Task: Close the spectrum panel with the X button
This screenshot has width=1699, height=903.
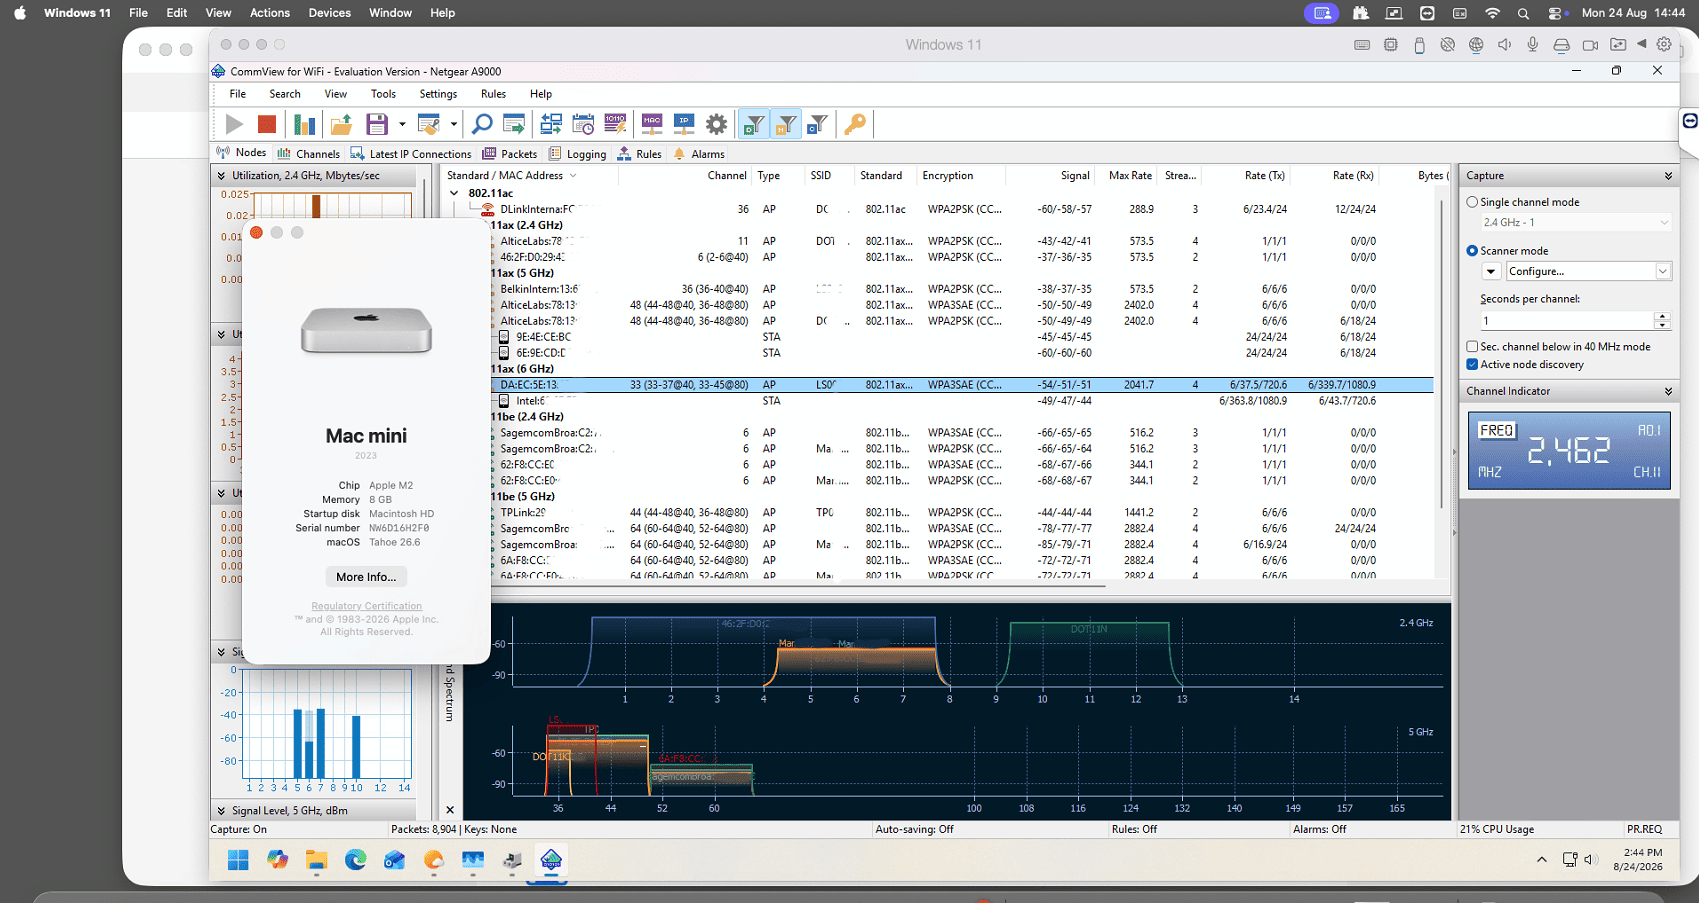Action: [450, 810]
